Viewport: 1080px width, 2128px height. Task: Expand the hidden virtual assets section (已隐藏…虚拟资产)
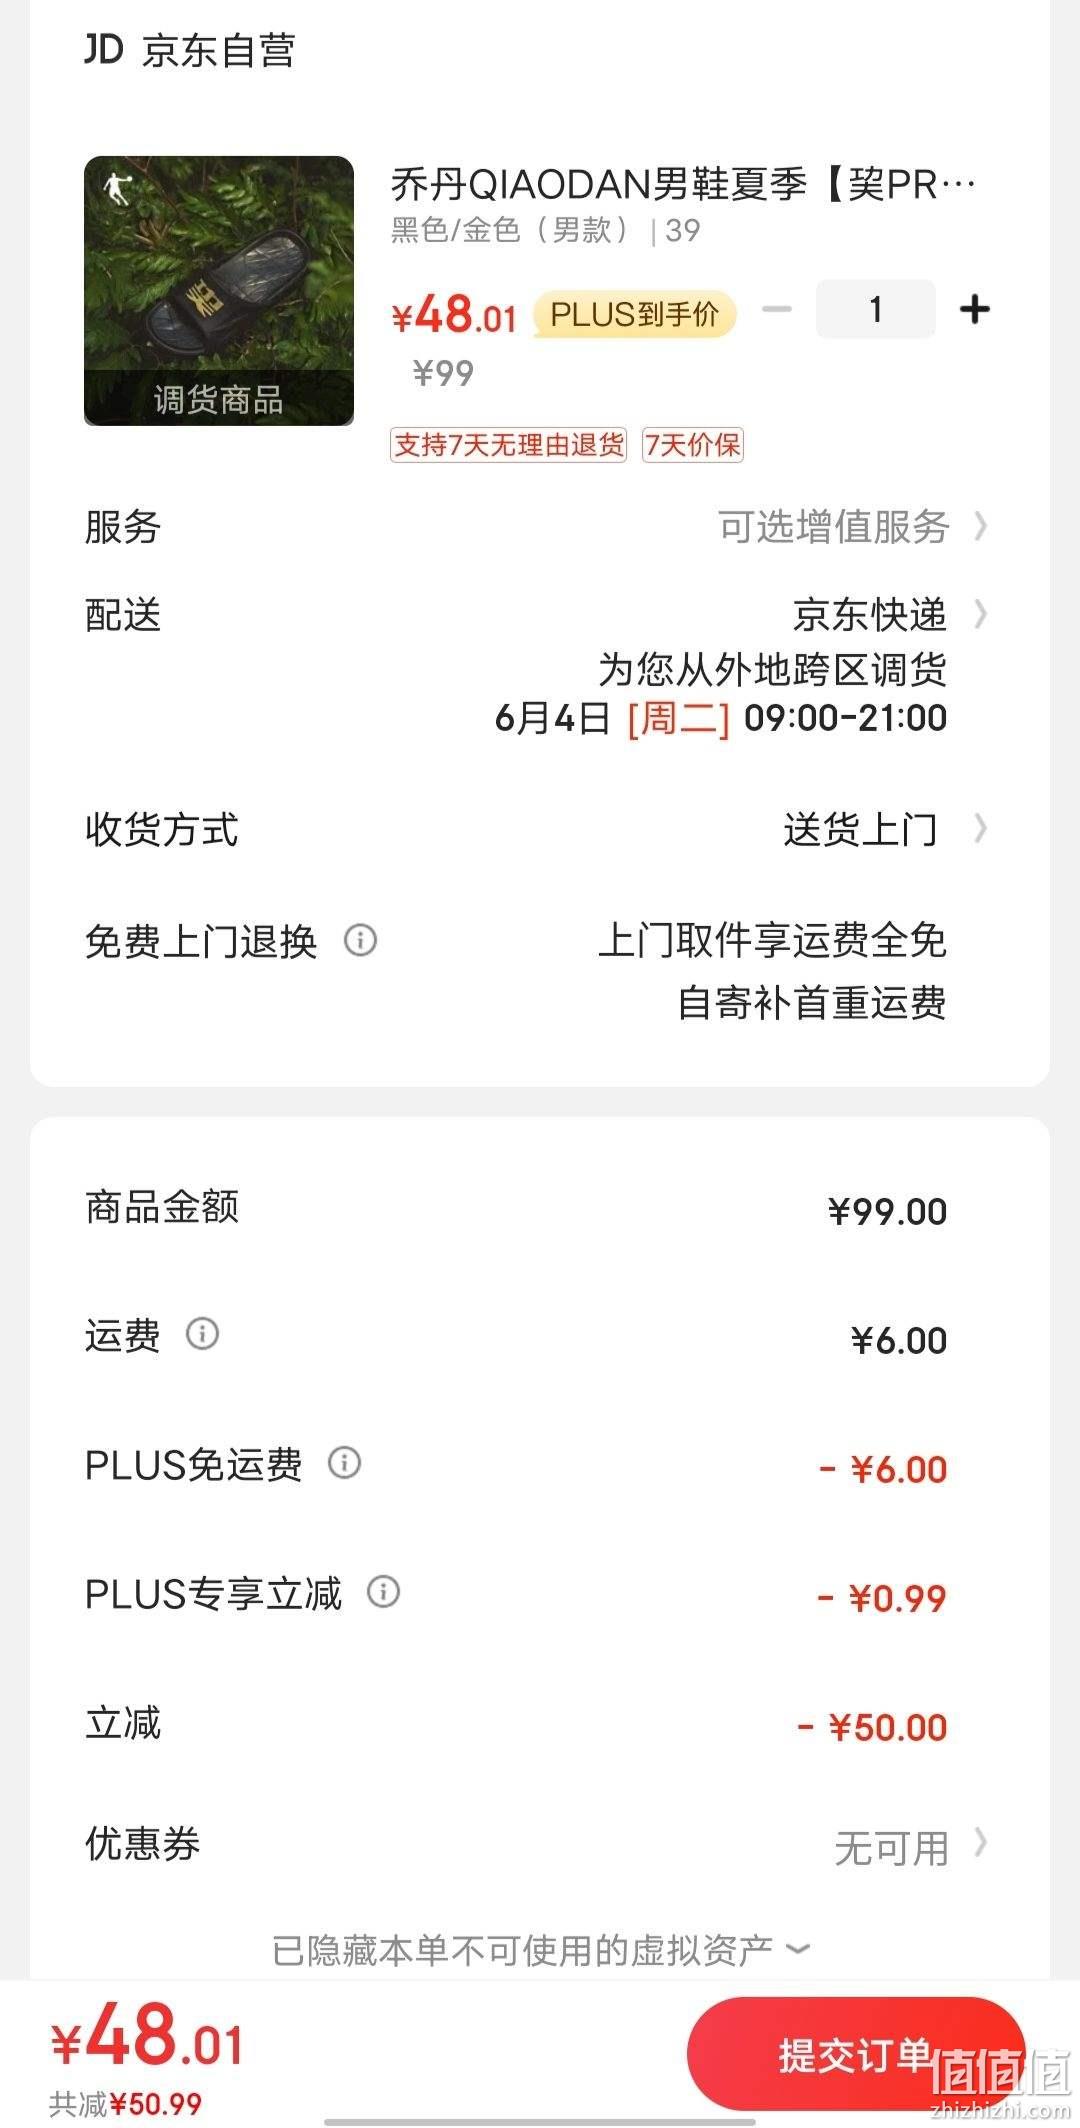tap(540, 1950)
